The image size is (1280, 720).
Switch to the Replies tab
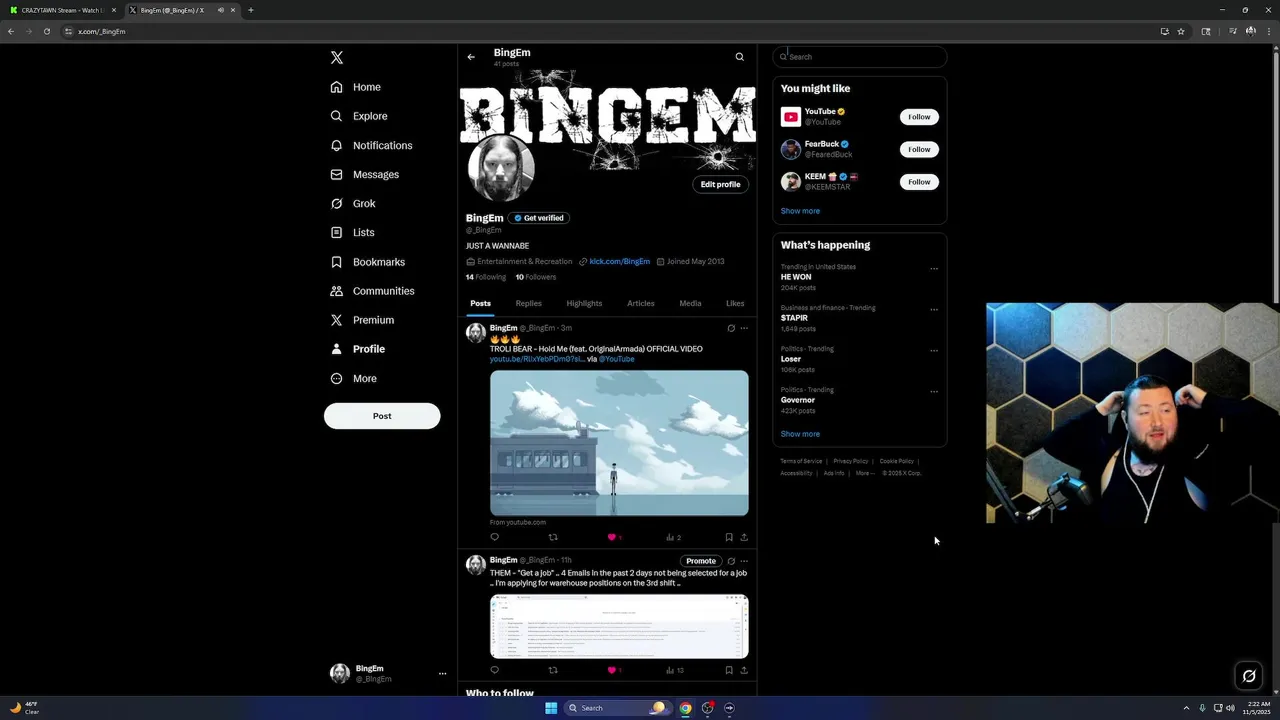(529, 303)
